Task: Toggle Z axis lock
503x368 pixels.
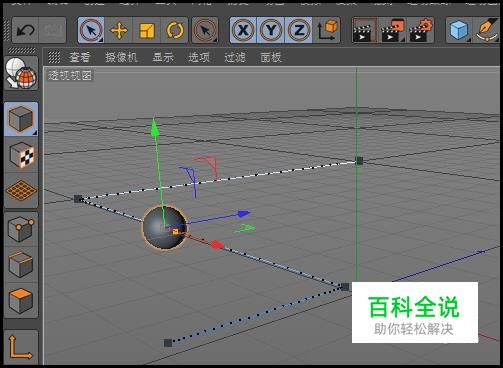Action: [x=299, y=30]
